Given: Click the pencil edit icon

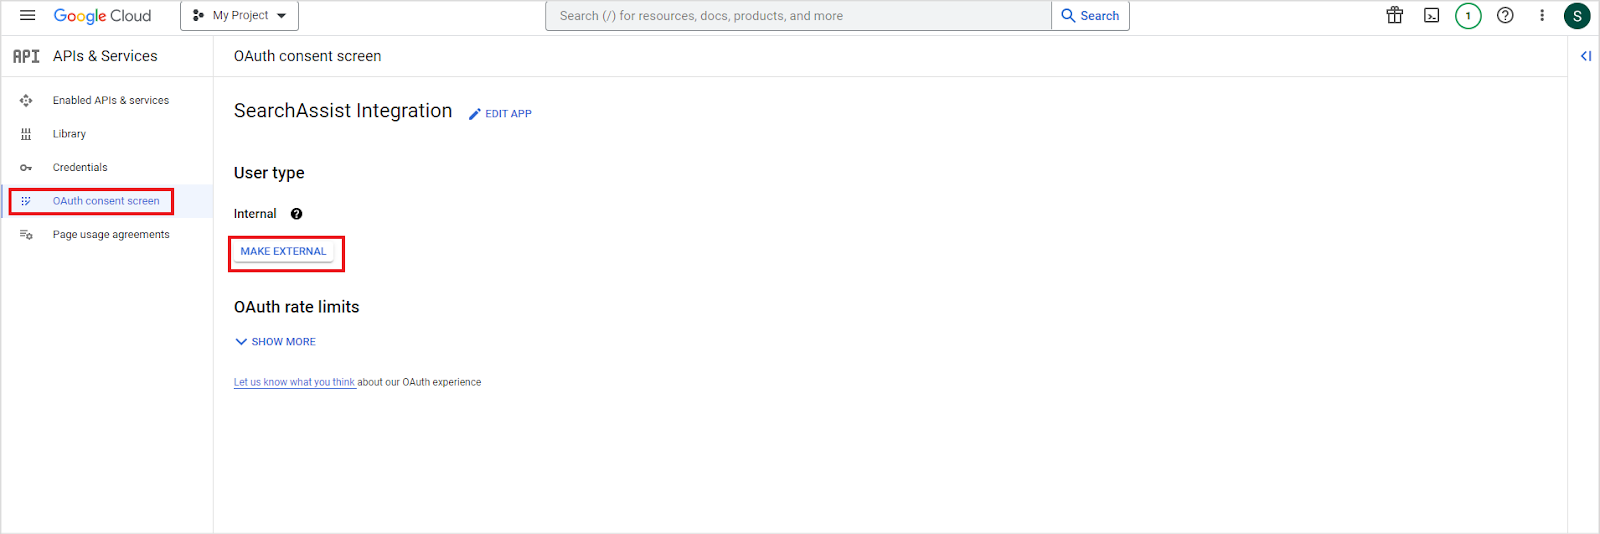Looking at the screenshot, I should (475, 114).
